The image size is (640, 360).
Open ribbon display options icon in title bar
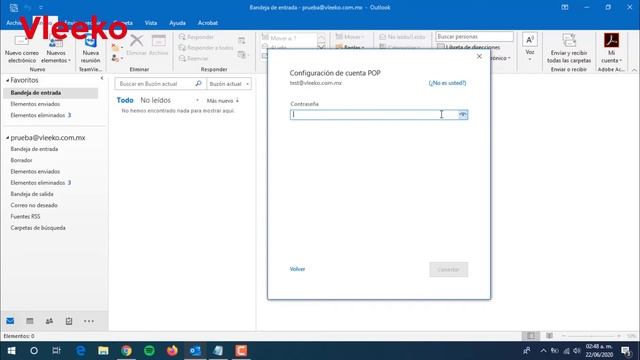tap(565, 7)
